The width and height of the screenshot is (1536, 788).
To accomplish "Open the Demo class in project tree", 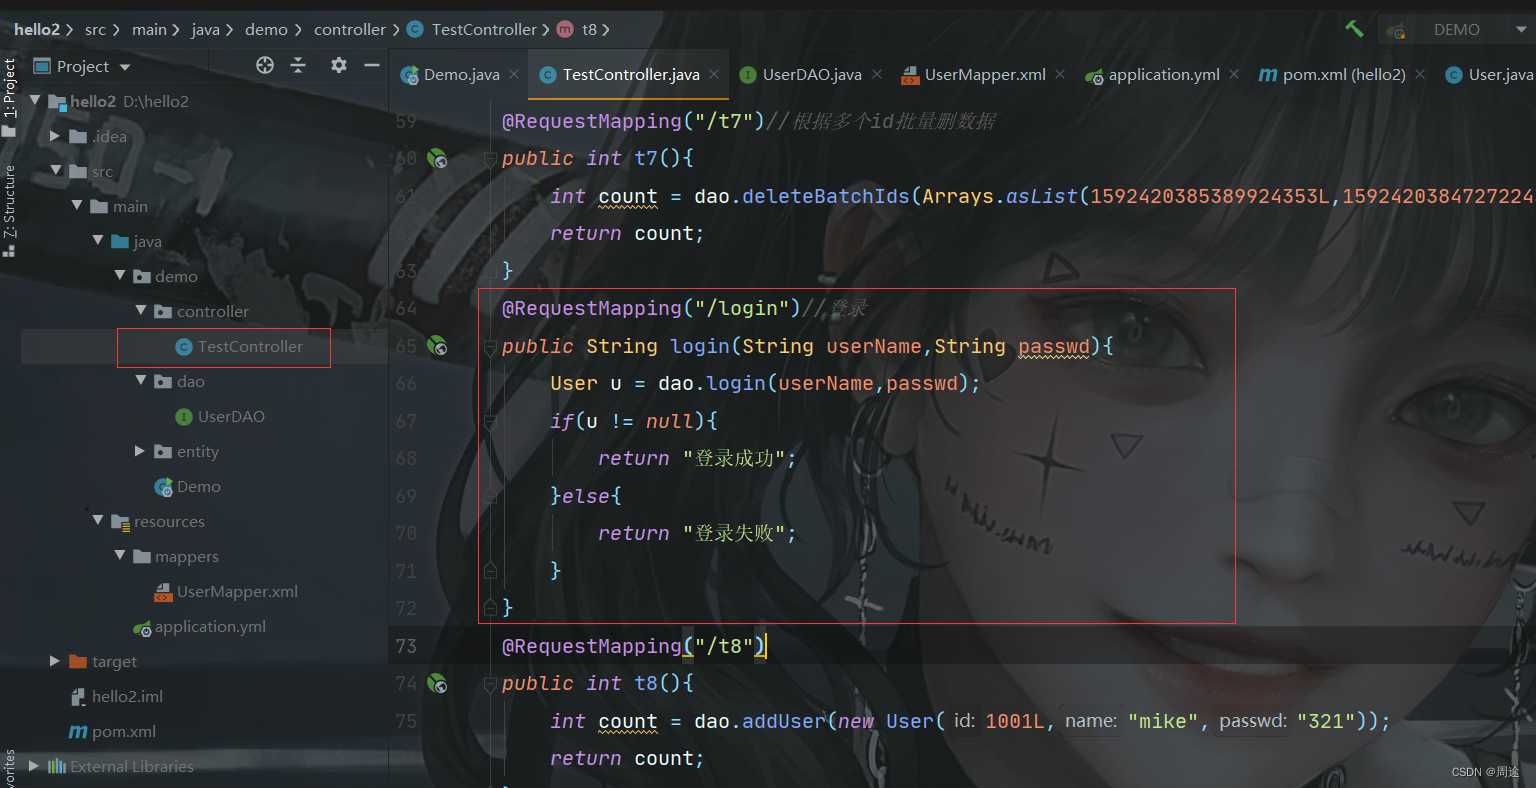I will click(187, 486).
